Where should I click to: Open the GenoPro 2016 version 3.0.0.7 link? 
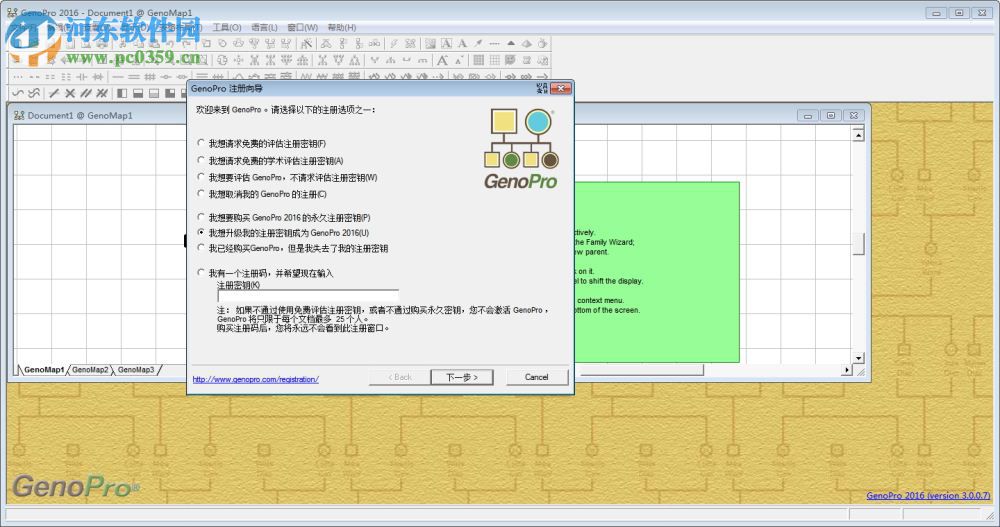[x=928, y=495]
